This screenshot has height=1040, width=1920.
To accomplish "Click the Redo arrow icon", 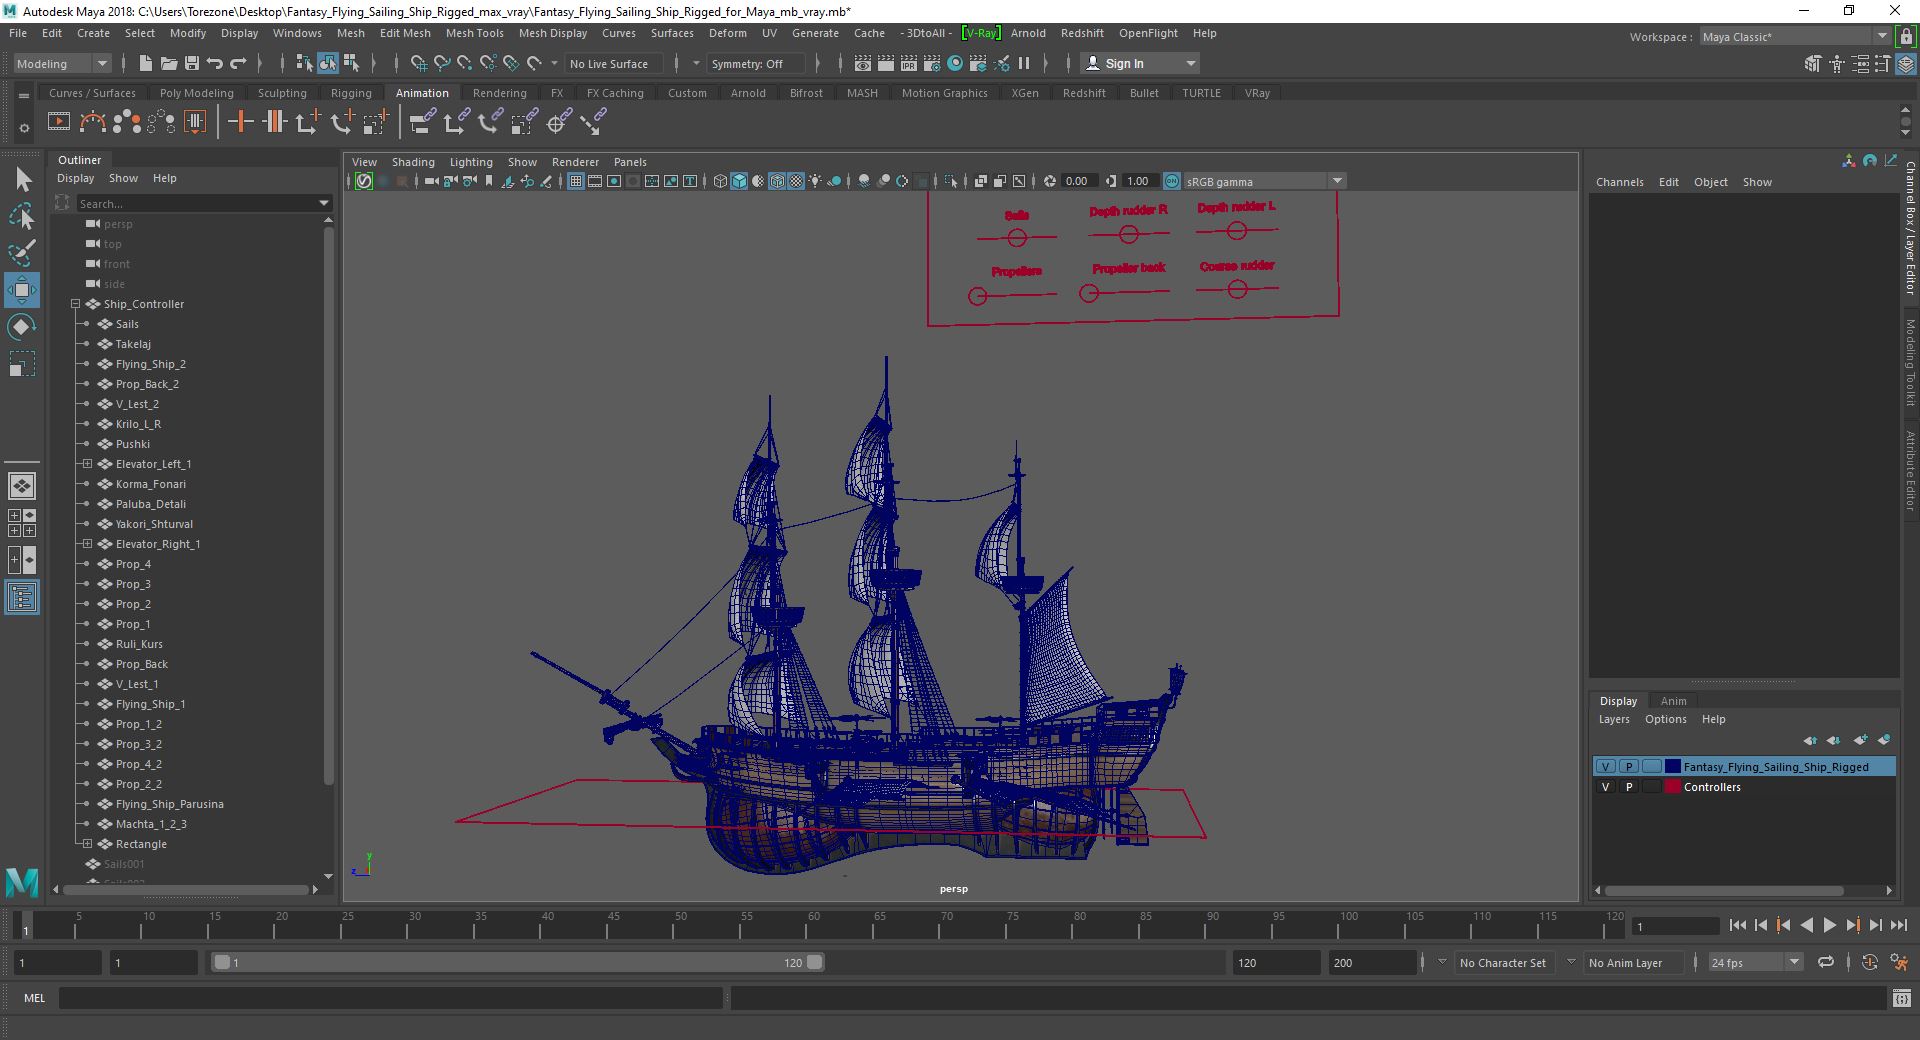I will (238, 63).
